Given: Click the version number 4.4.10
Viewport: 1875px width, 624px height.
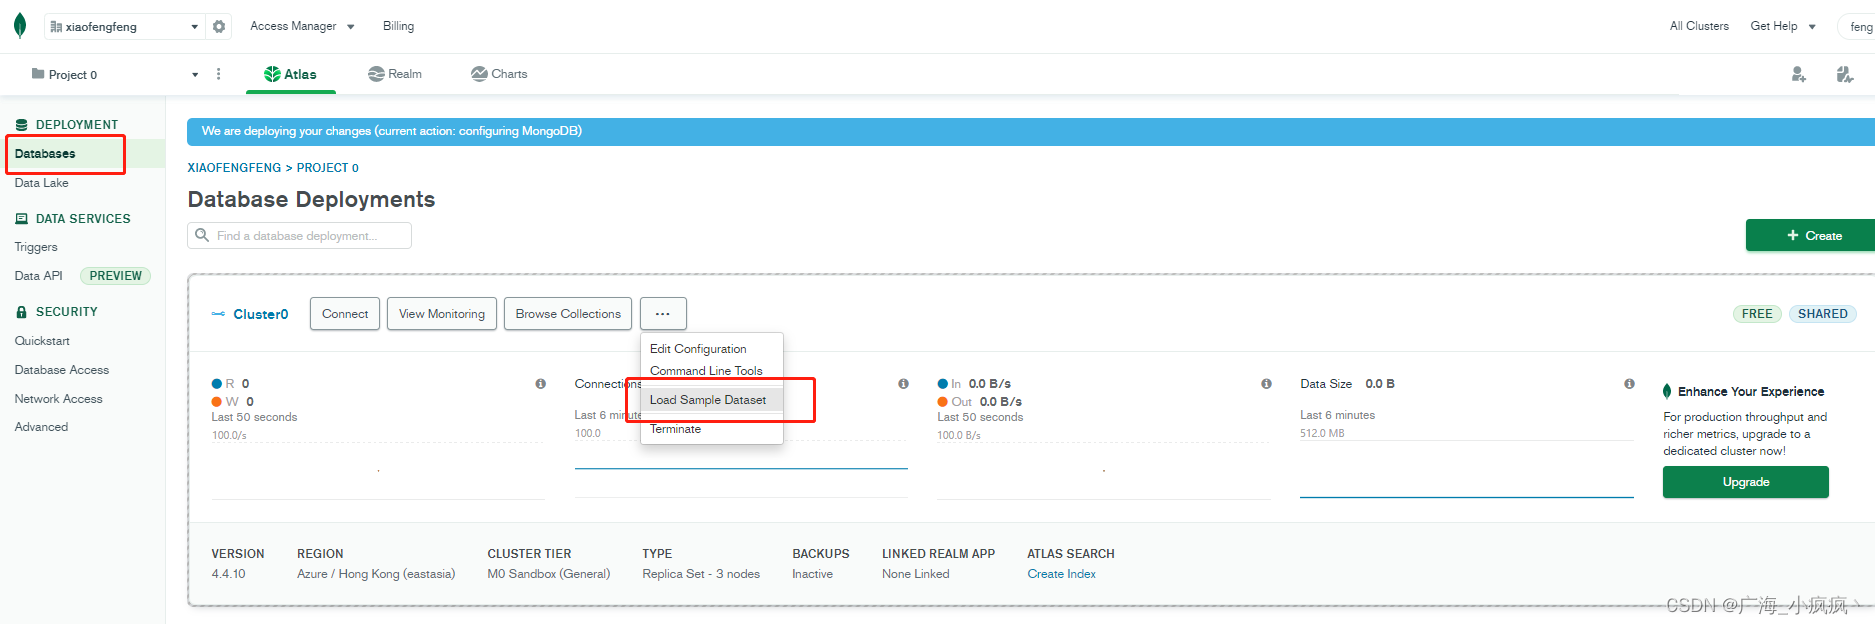Looking at the screenshot, I should [x=228, y=574].
